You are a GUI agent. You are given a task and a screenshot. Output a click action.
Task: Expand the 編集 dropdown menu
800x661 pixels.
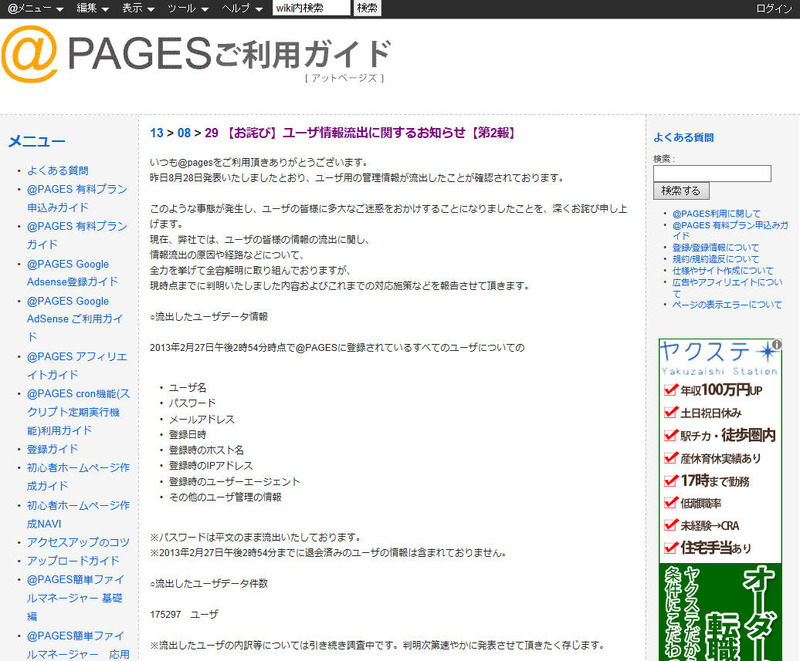[x=93, y=8]
